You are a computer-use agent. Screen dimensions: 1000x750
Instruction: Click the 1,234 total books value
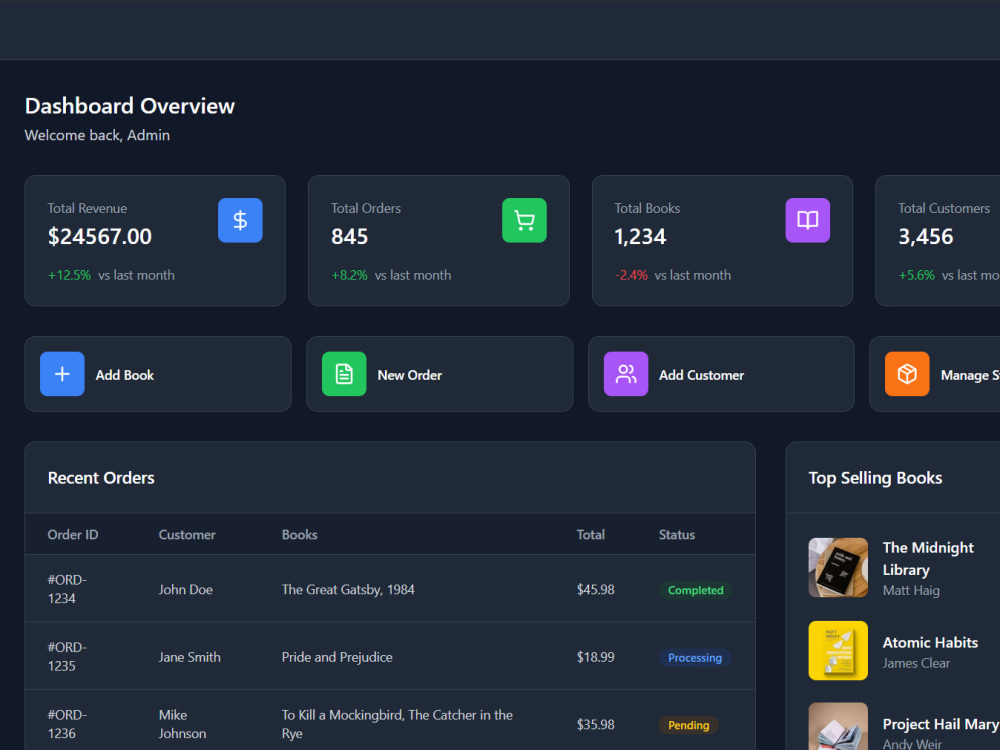click(640, 237)
